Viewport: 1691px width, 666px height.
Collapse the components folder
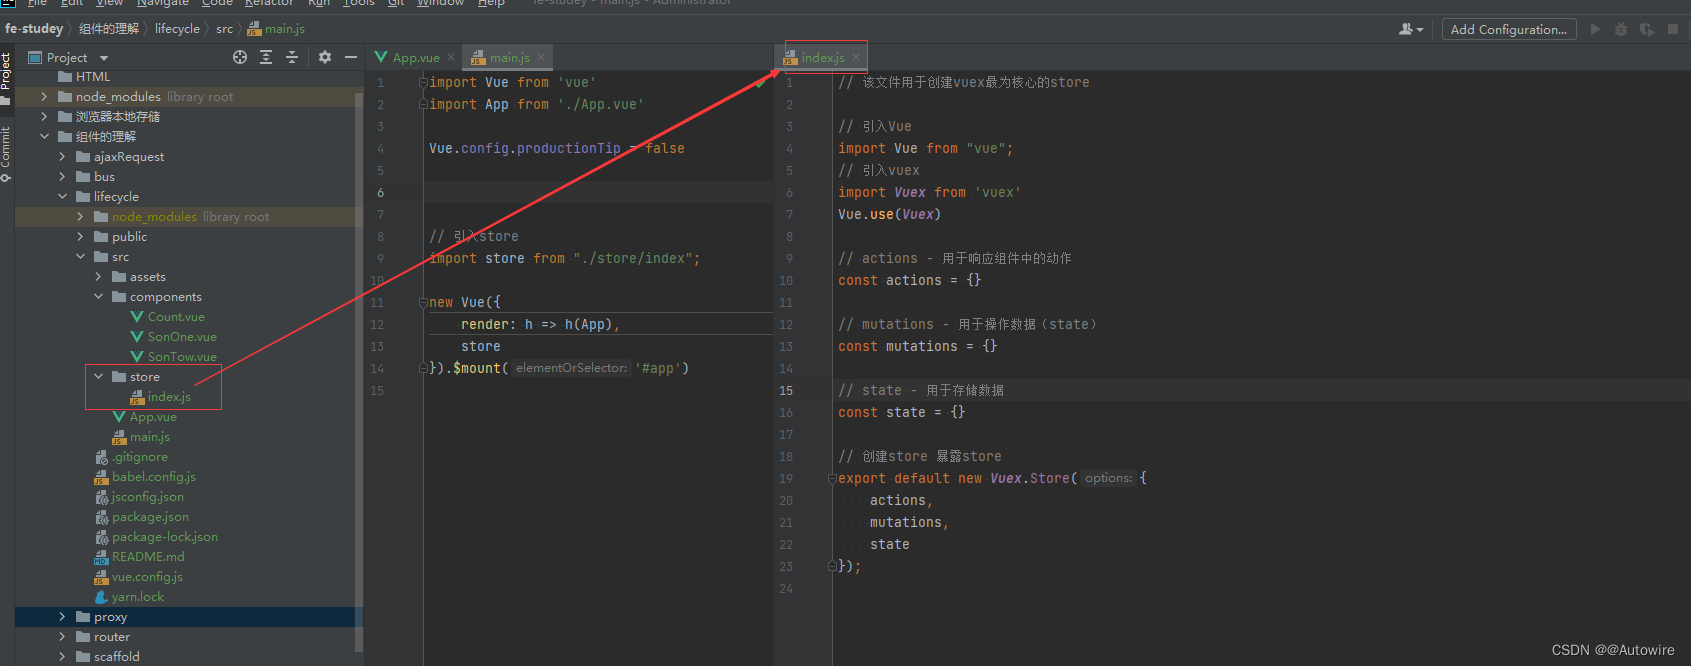pos(98,297)
